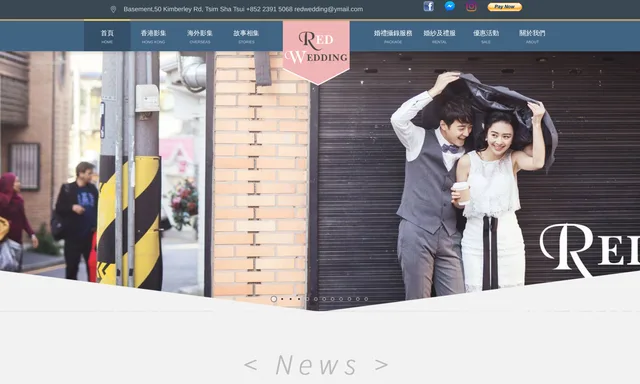Open the 婚禮攝錄服務 Package menu item
This screenshot has height=384, width=640.
click(393, 36)
